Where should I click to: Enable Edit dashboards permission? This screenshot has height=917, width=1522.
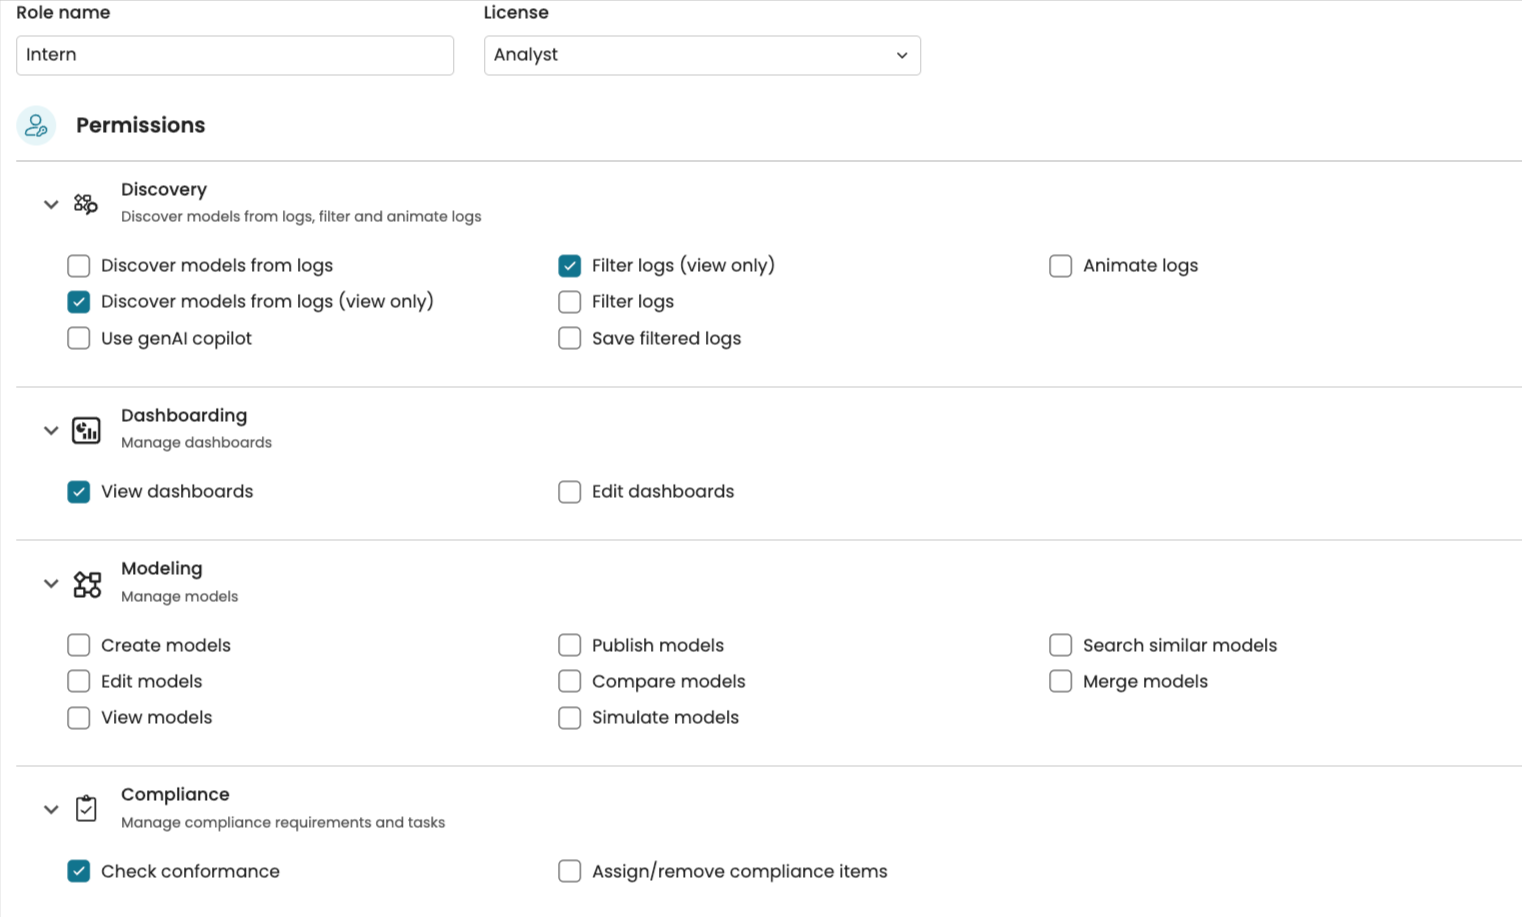[570, 492]
